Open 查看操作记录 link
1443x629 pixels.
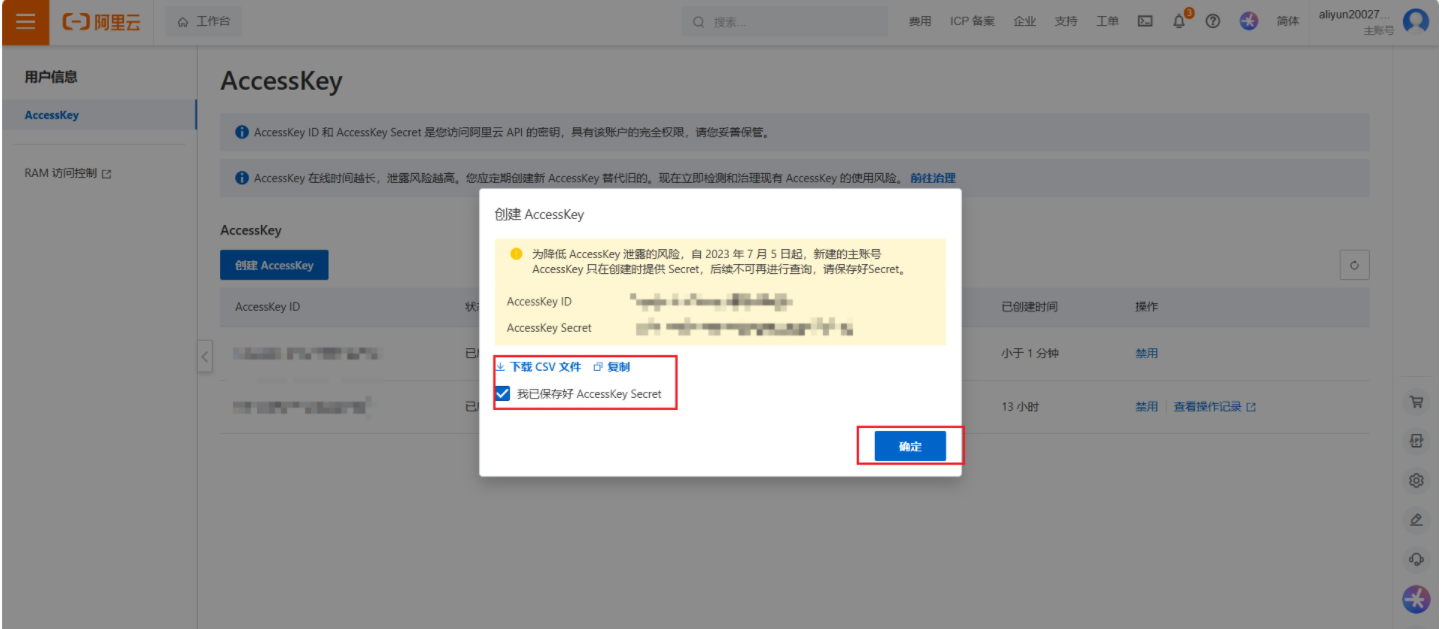click(x=1215, y=407)
